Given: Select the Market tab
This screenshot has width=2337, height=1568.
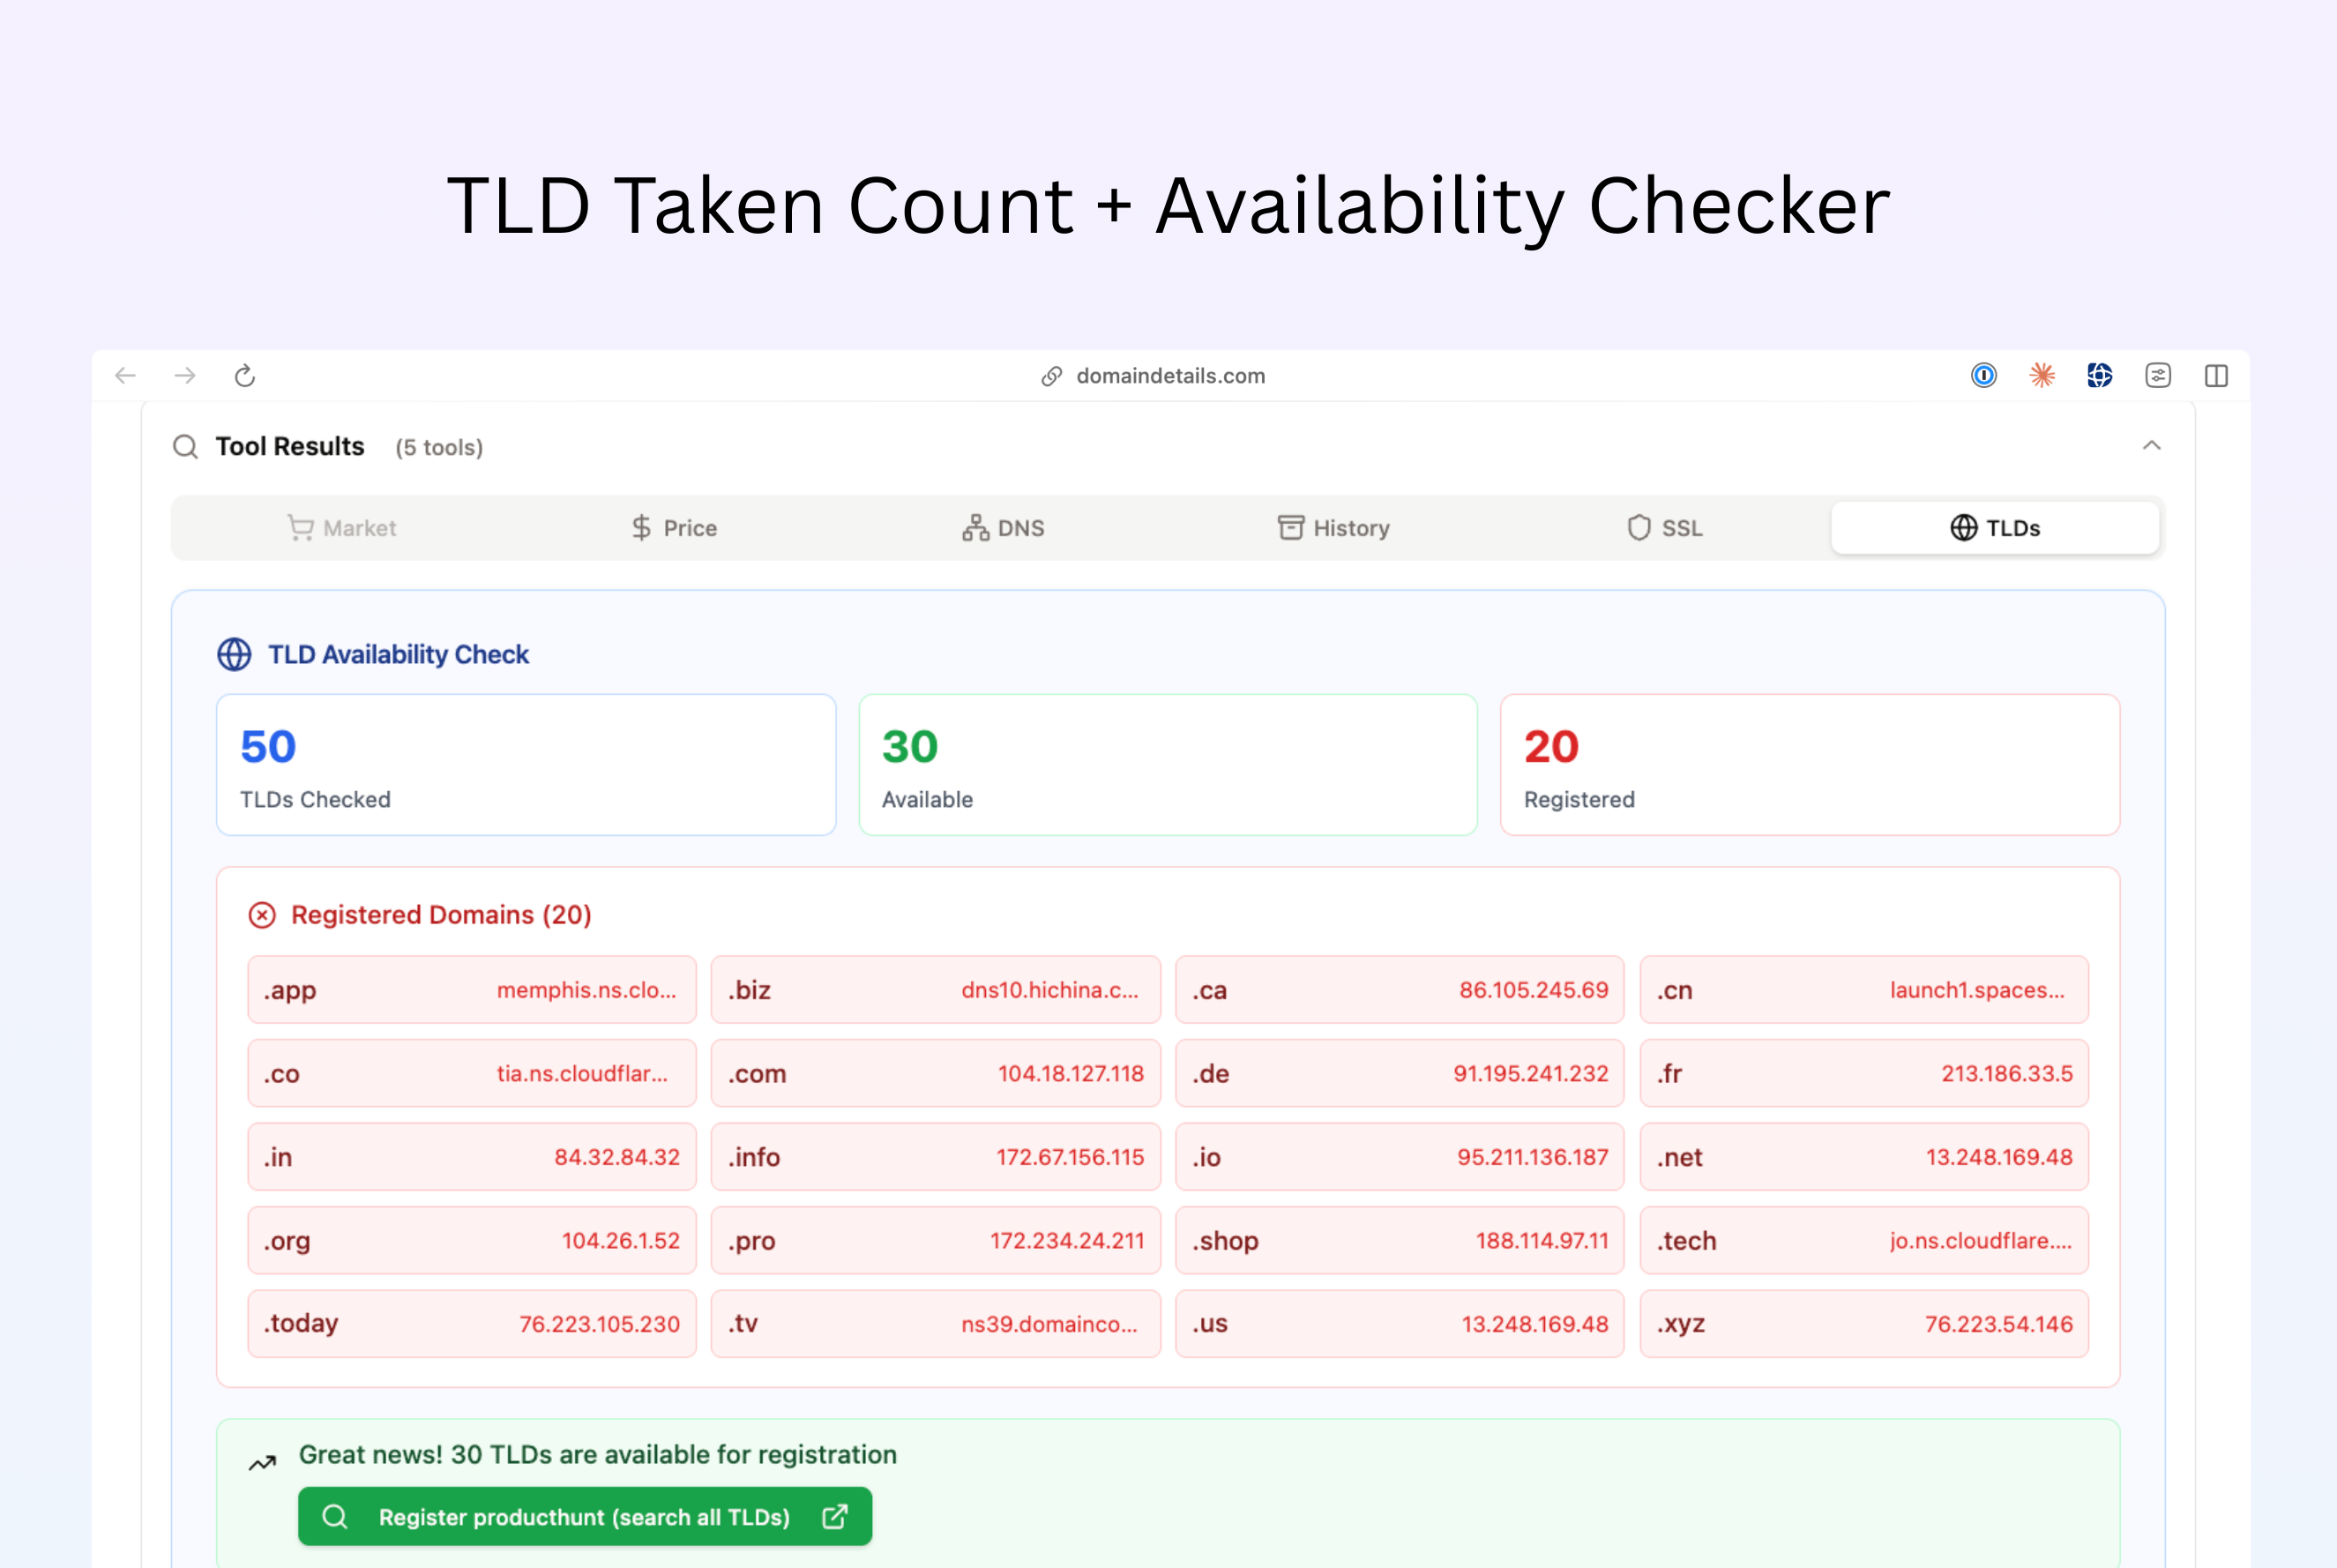Looking at the screenshot, I should pos(342,528).
